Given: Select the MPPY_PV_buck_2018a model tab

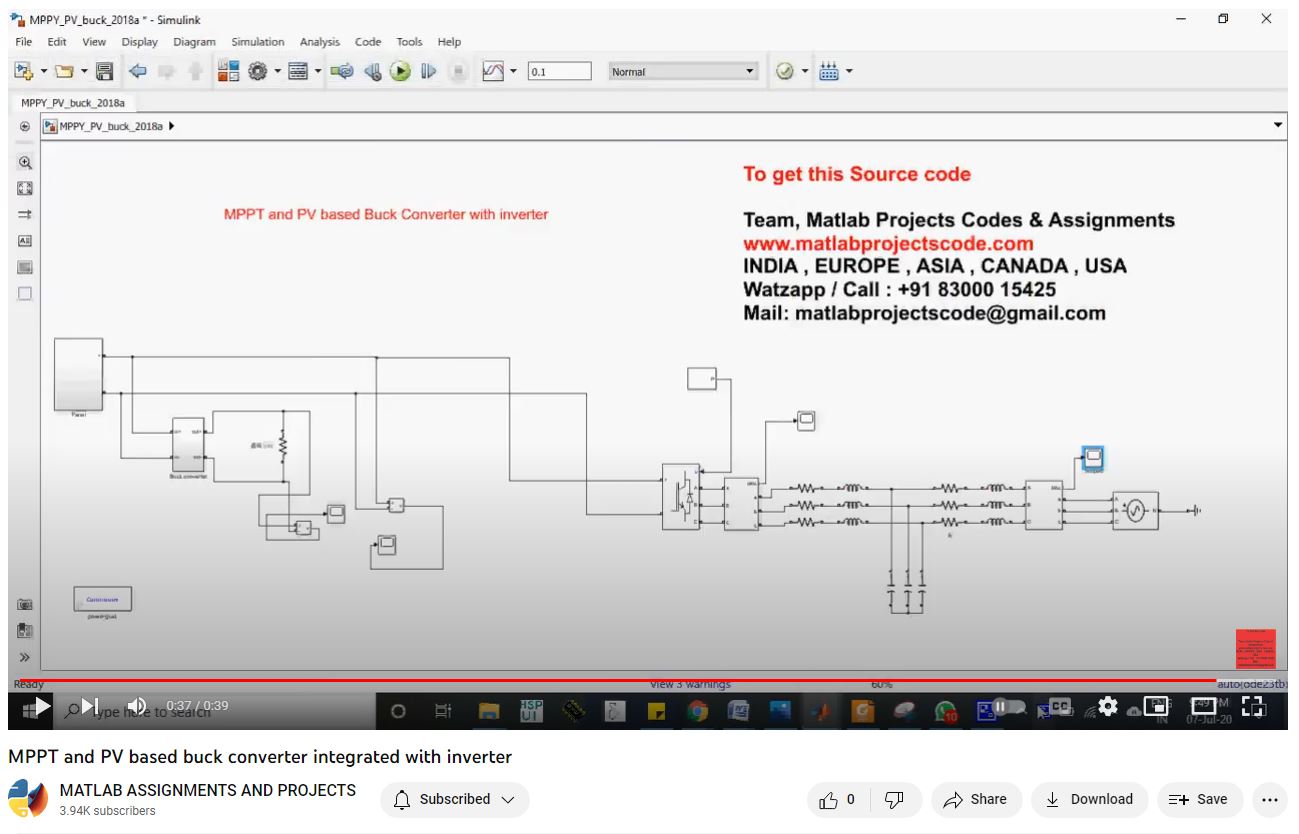Looking at the screenshot, I should point(73,102).
